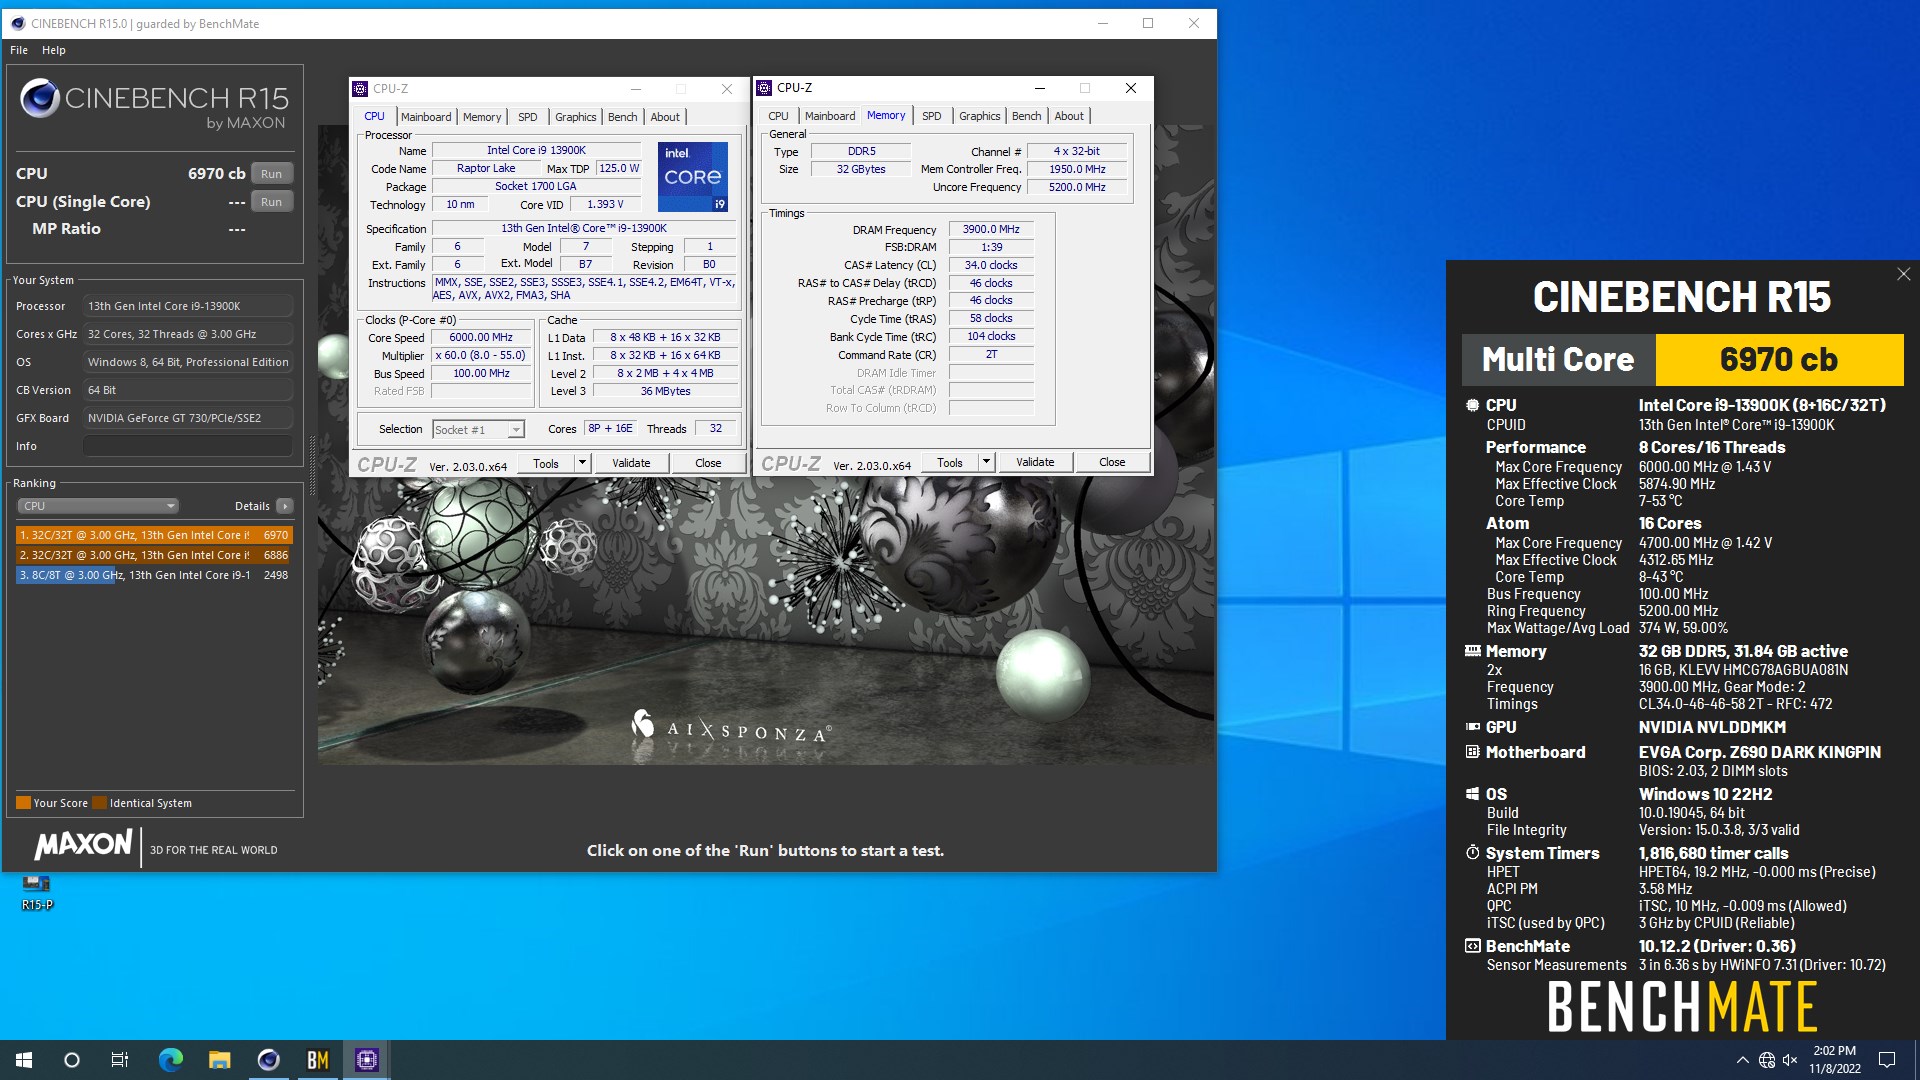This screenshot has height=1080, width=1920.
Task: Select ranking entry scoring 6886
Action: point(155,555)
